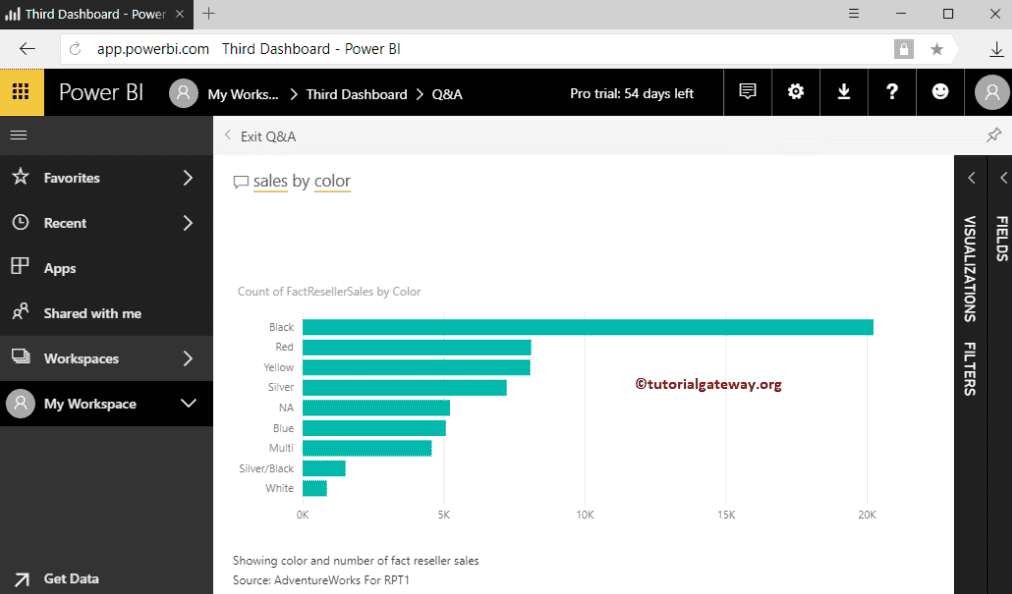Expand the Favorites section

[x=106, y=177]
